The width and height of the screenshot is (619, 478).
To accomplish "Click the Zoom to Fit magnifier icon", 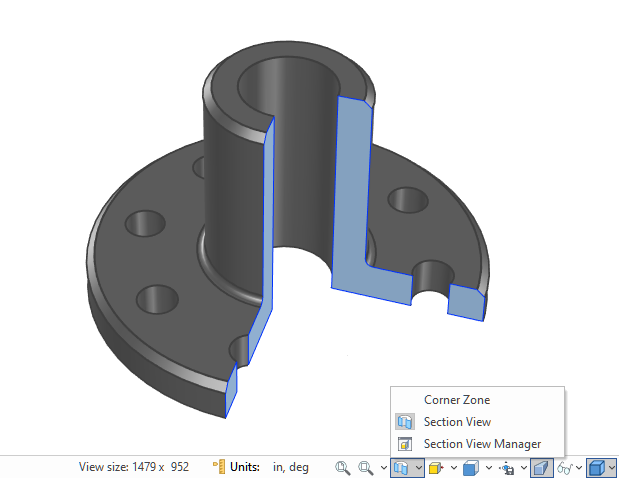I will click(x=343, y=467).
